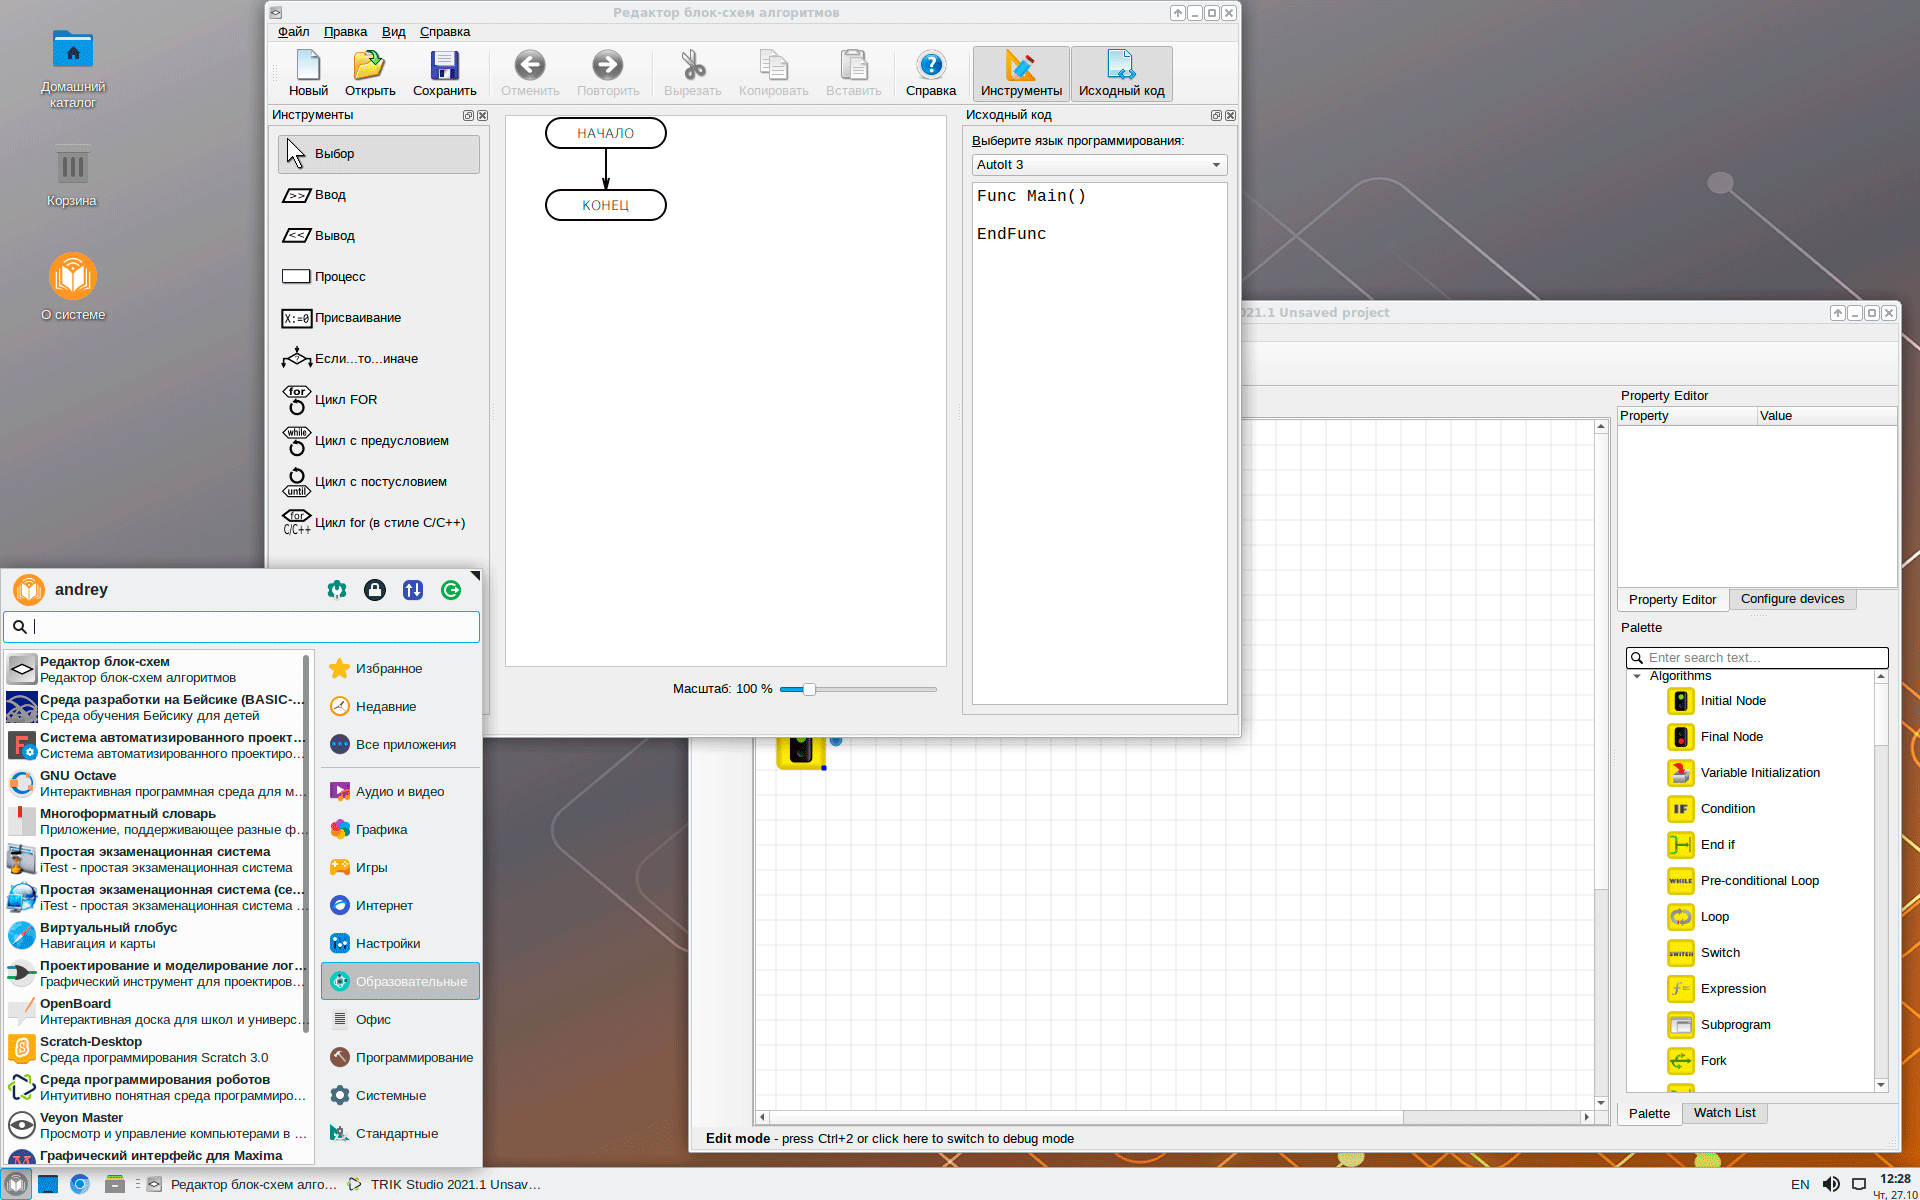Click the Subprogram palette block
The image size is (1920, 1200).
click(x=1735, y=1025)
